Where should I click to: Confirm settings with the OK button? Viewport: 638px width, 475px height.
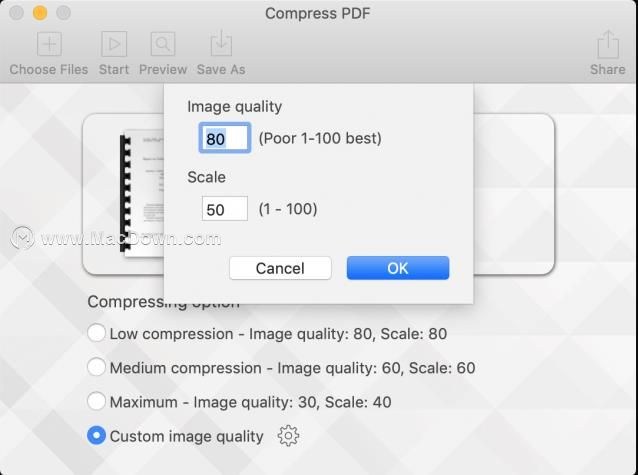[x=398, y=268]
